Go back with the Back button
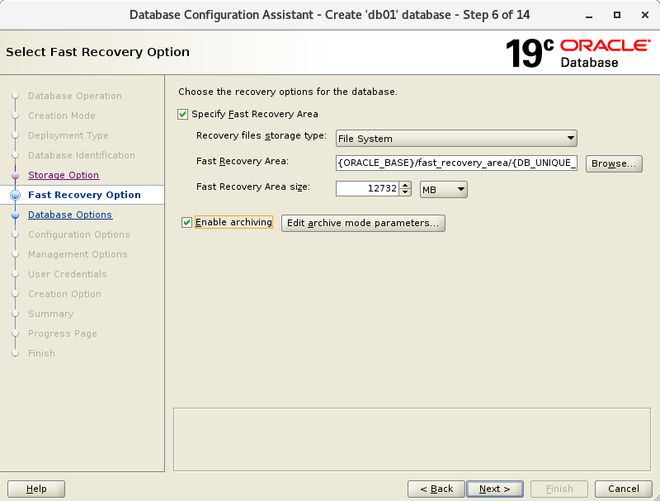 (x=436, y=489)
